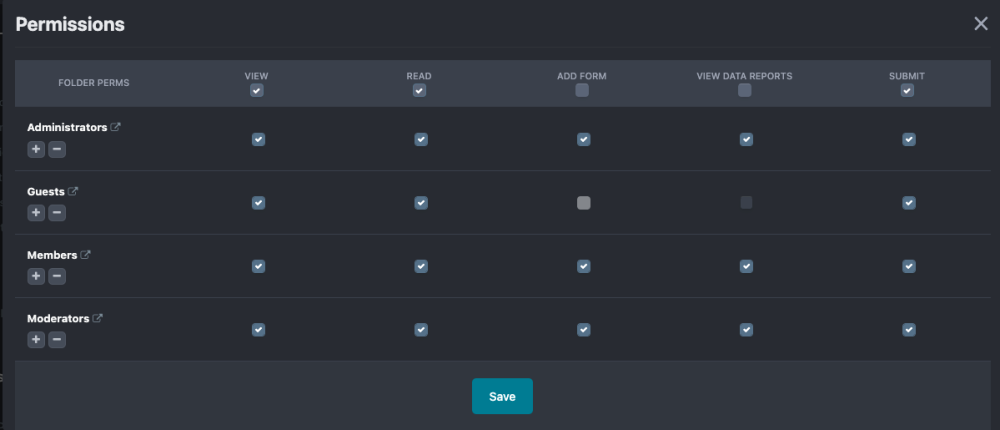This screenshot has height=430, width=1000.
Task: Click the Permissions dialog title
Action: [70, 24]
